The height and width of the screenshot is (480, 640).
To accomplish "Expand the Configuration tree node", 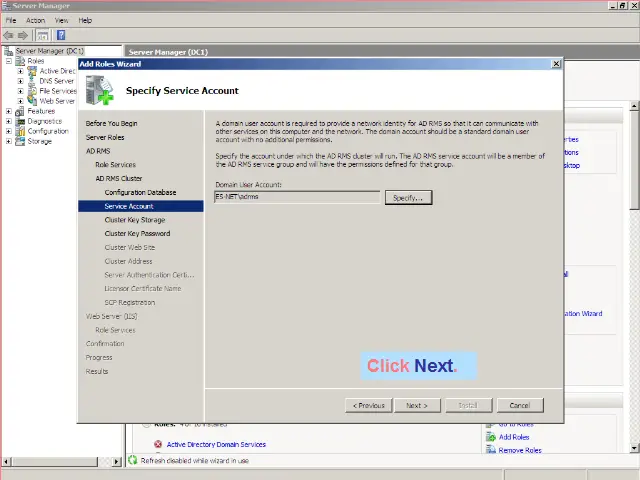I will click(9, 131).
